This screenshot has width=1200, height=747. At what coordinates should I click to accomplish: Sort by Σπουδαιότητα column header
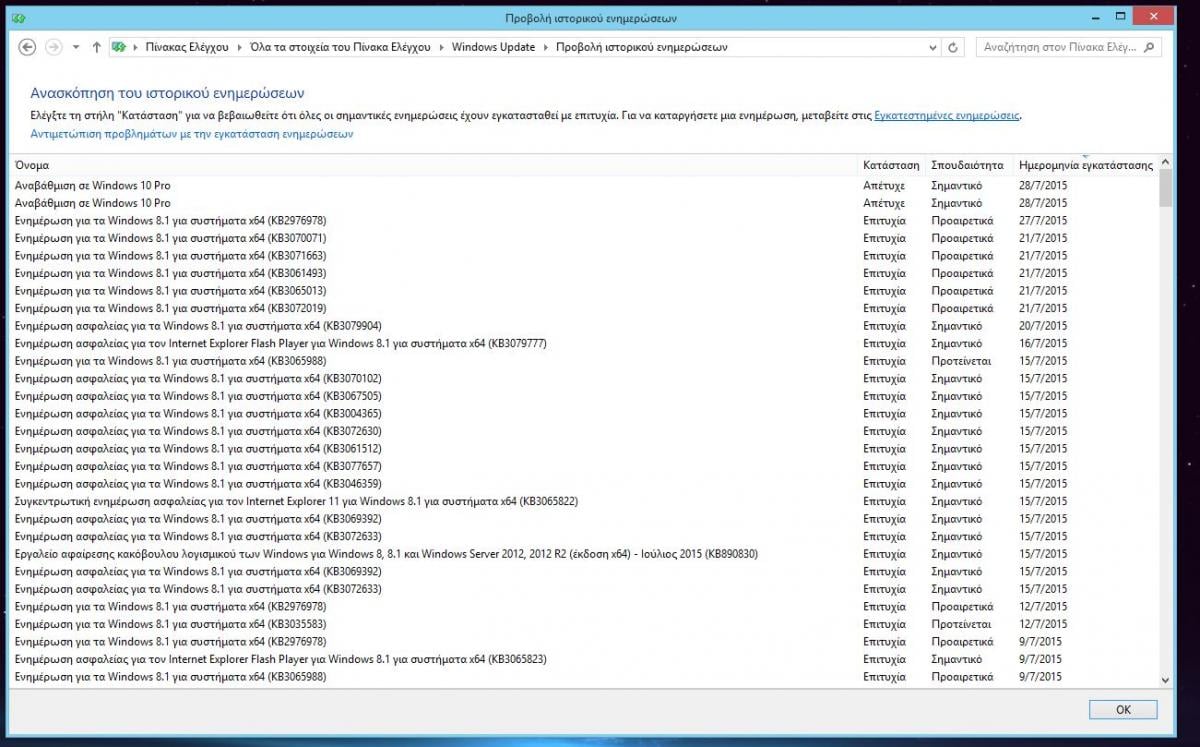tap(967, 165)
